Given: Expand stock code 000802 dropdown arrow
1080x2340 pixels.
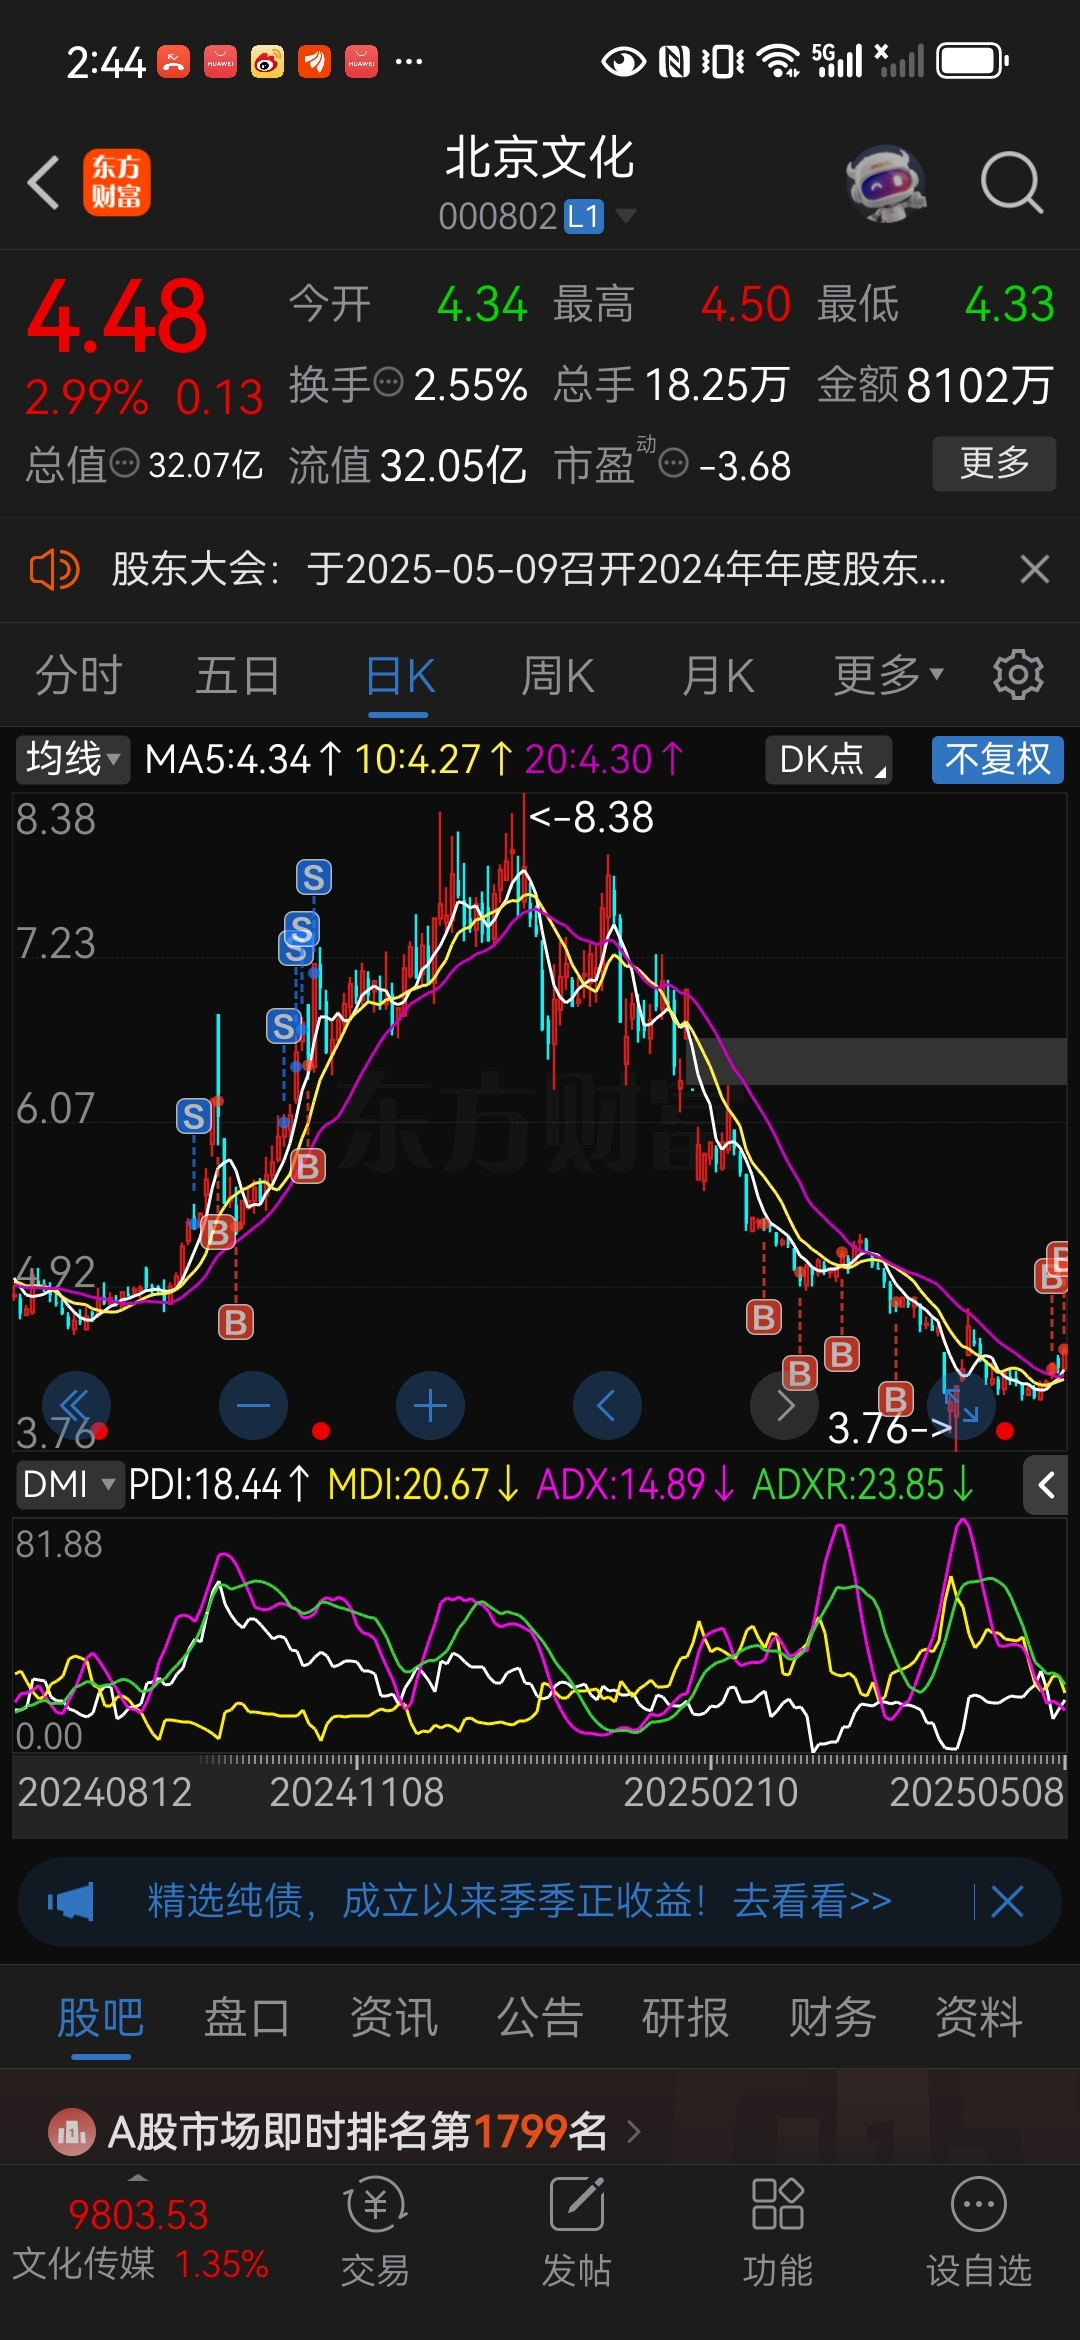Looking at the screenshot, I should (626, 215).
